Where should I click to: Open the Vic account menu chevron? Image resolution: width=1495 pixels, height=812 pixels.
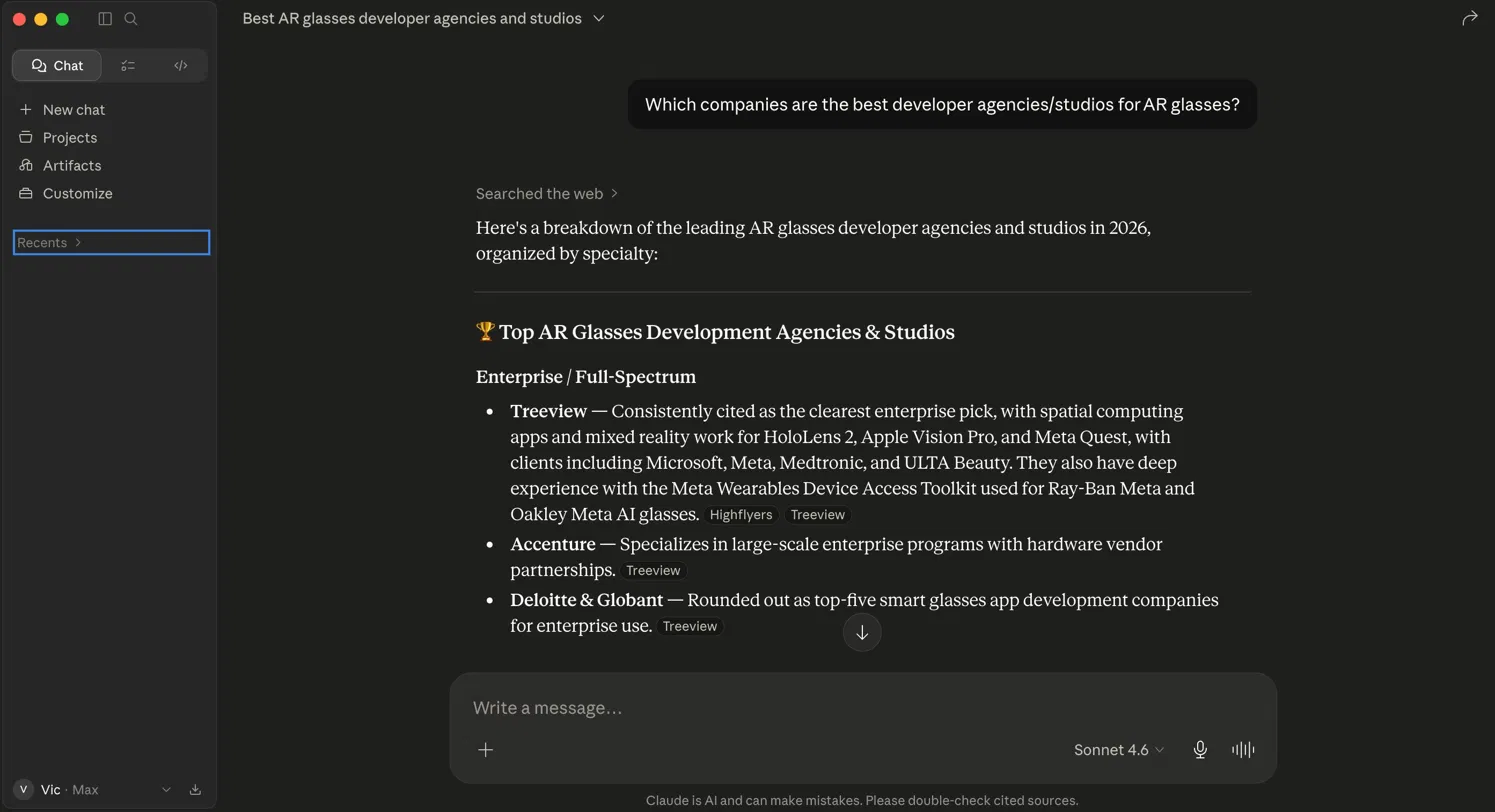tap(166, 790)
